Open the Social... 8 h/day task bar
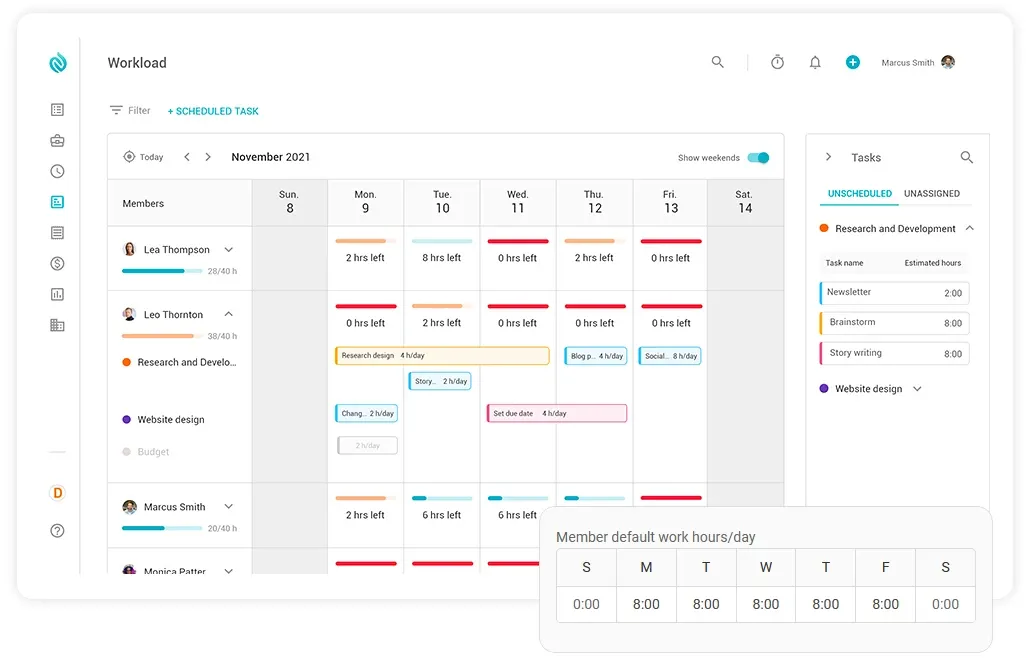 [x=669, y=356]
